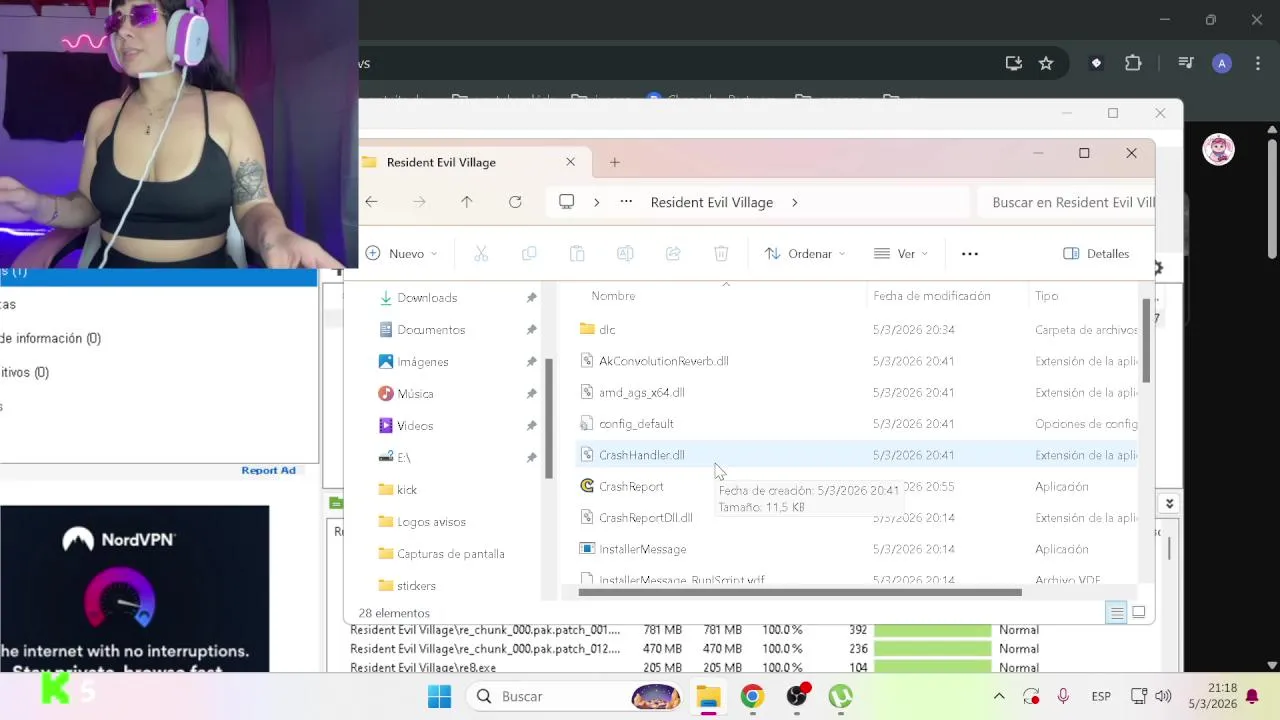Open Vídeos in navigation pane
This screenshot has height=720, width=1280.
[415, 426]
